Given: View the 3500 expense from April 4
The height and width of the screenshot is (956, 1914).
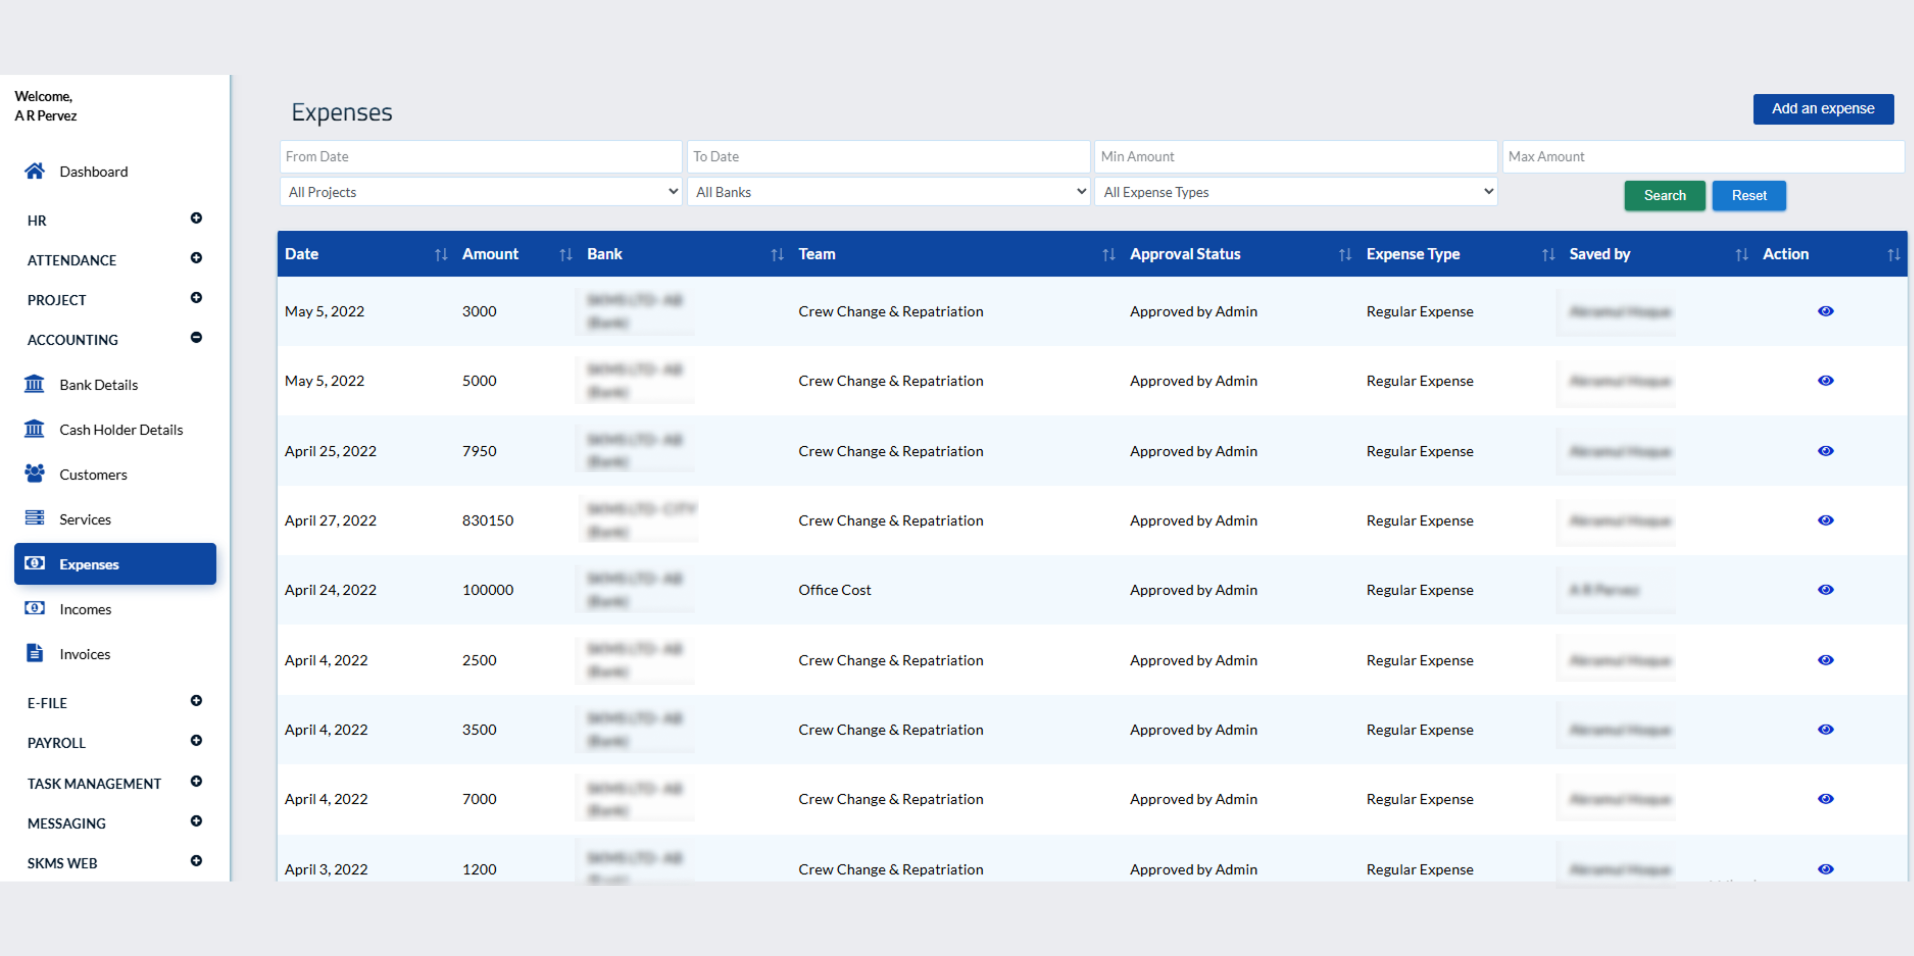Looking at the screenshot, I should point(1825,730).
